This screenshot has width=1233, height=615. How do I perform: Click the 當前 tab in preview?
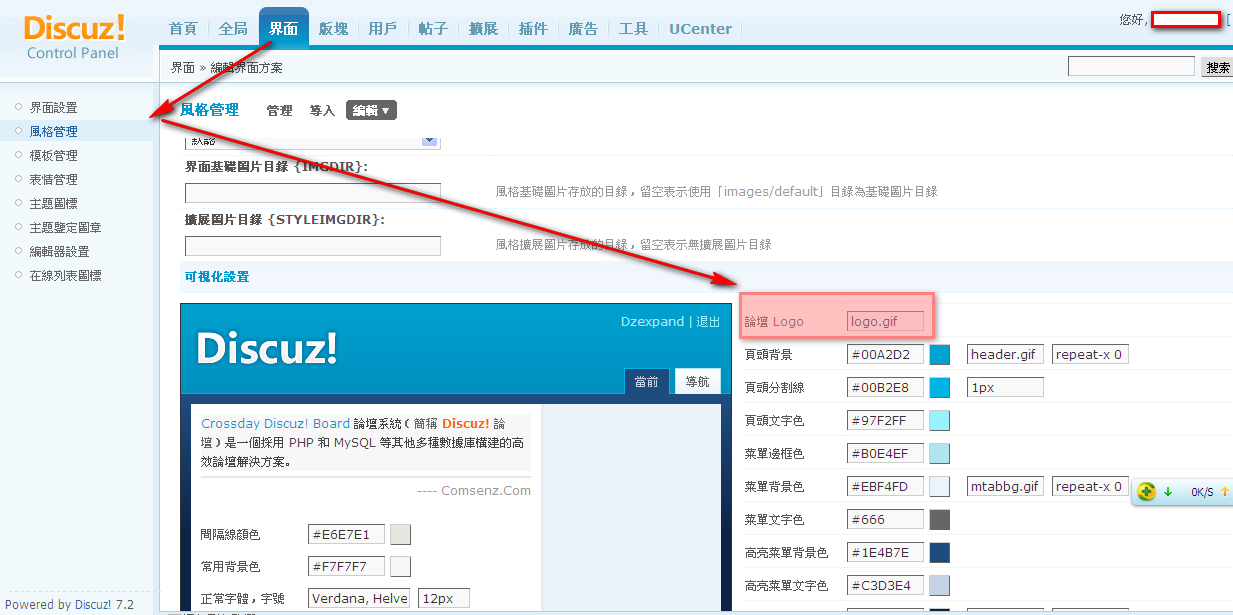[646, 381]
